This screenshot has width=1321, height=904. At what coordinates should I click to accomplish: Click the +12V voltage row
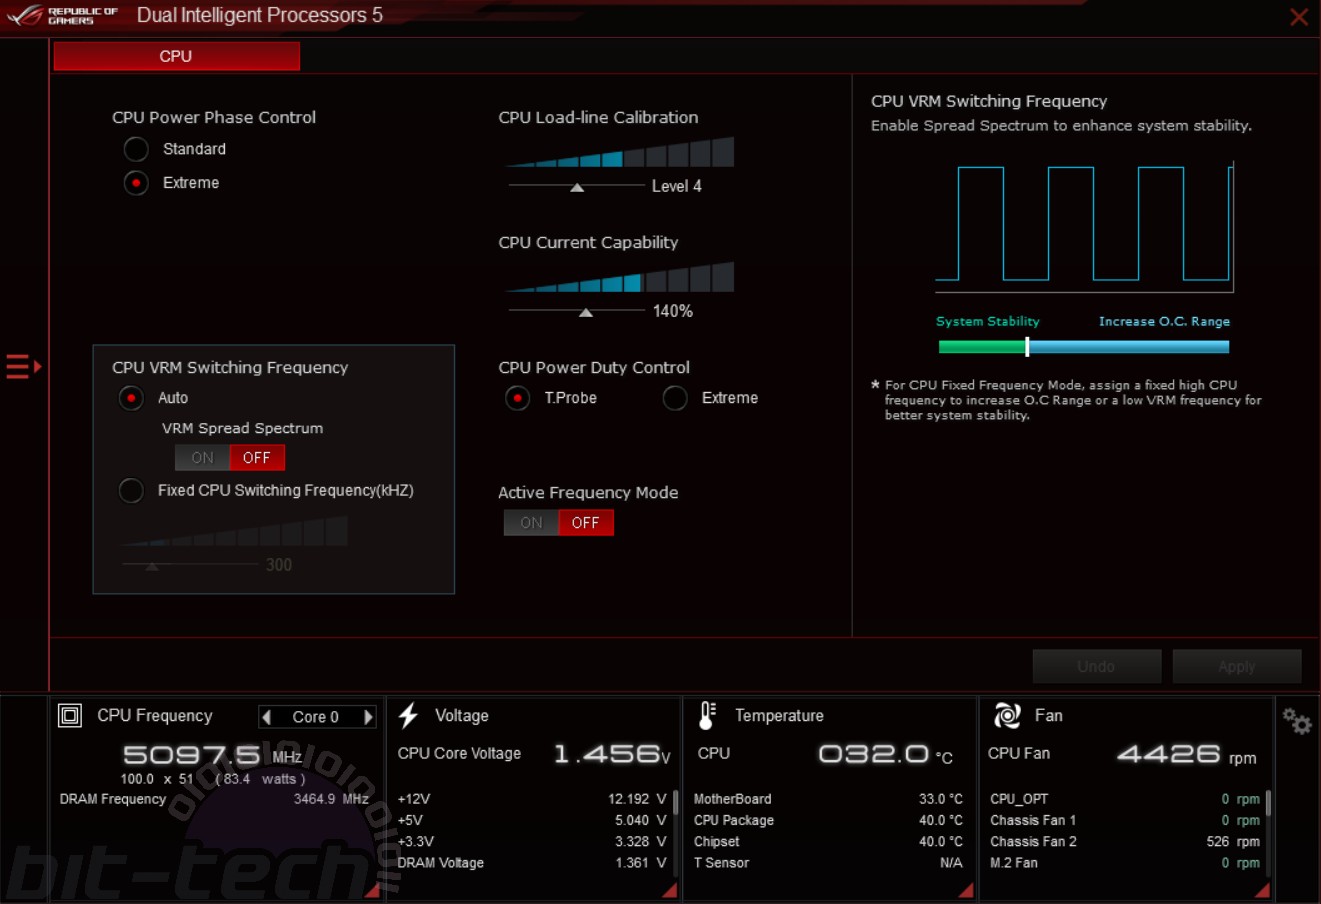pos(532,799)
